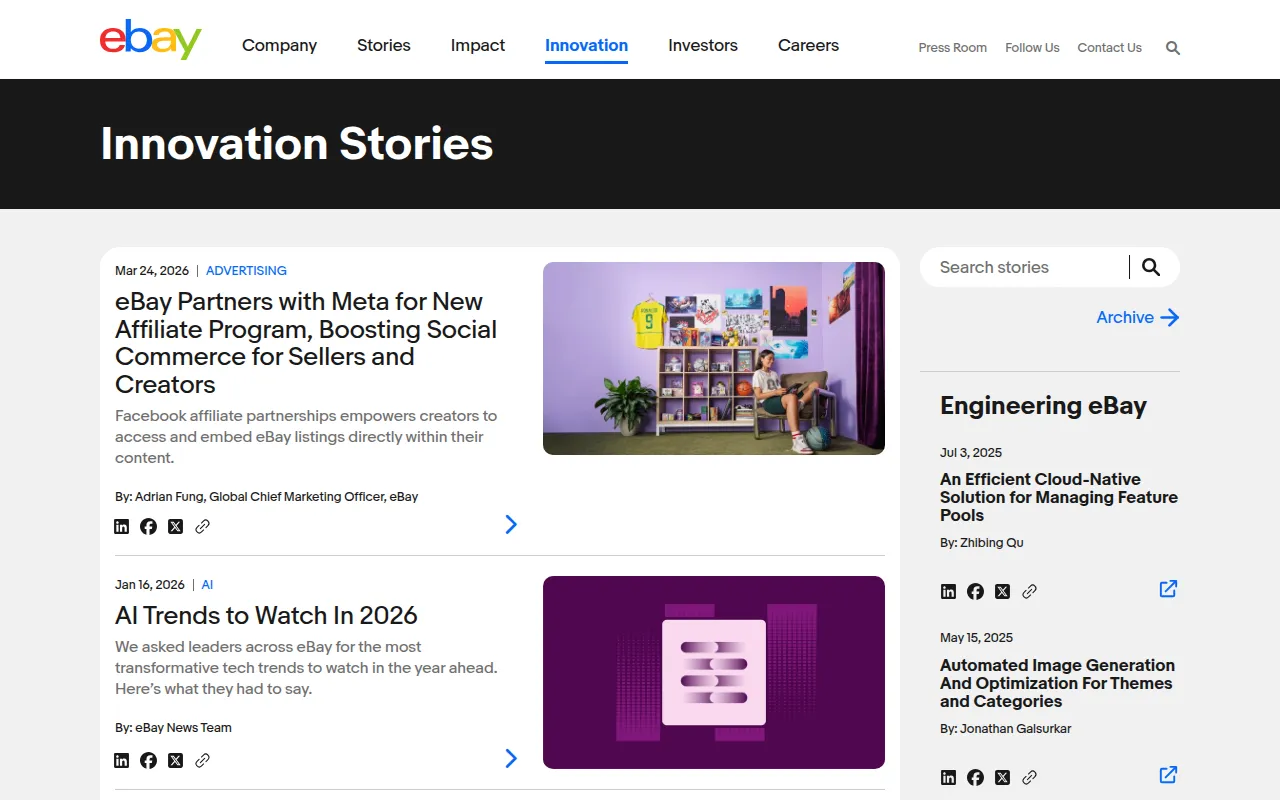Click byline eBay News Team

point(173,727)
